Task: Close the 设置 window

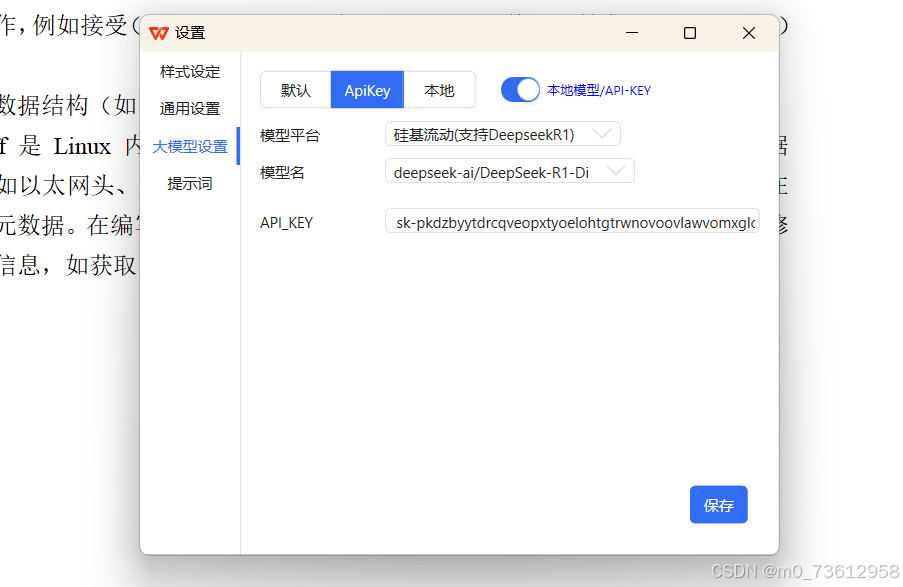Action: pos(749,33)
